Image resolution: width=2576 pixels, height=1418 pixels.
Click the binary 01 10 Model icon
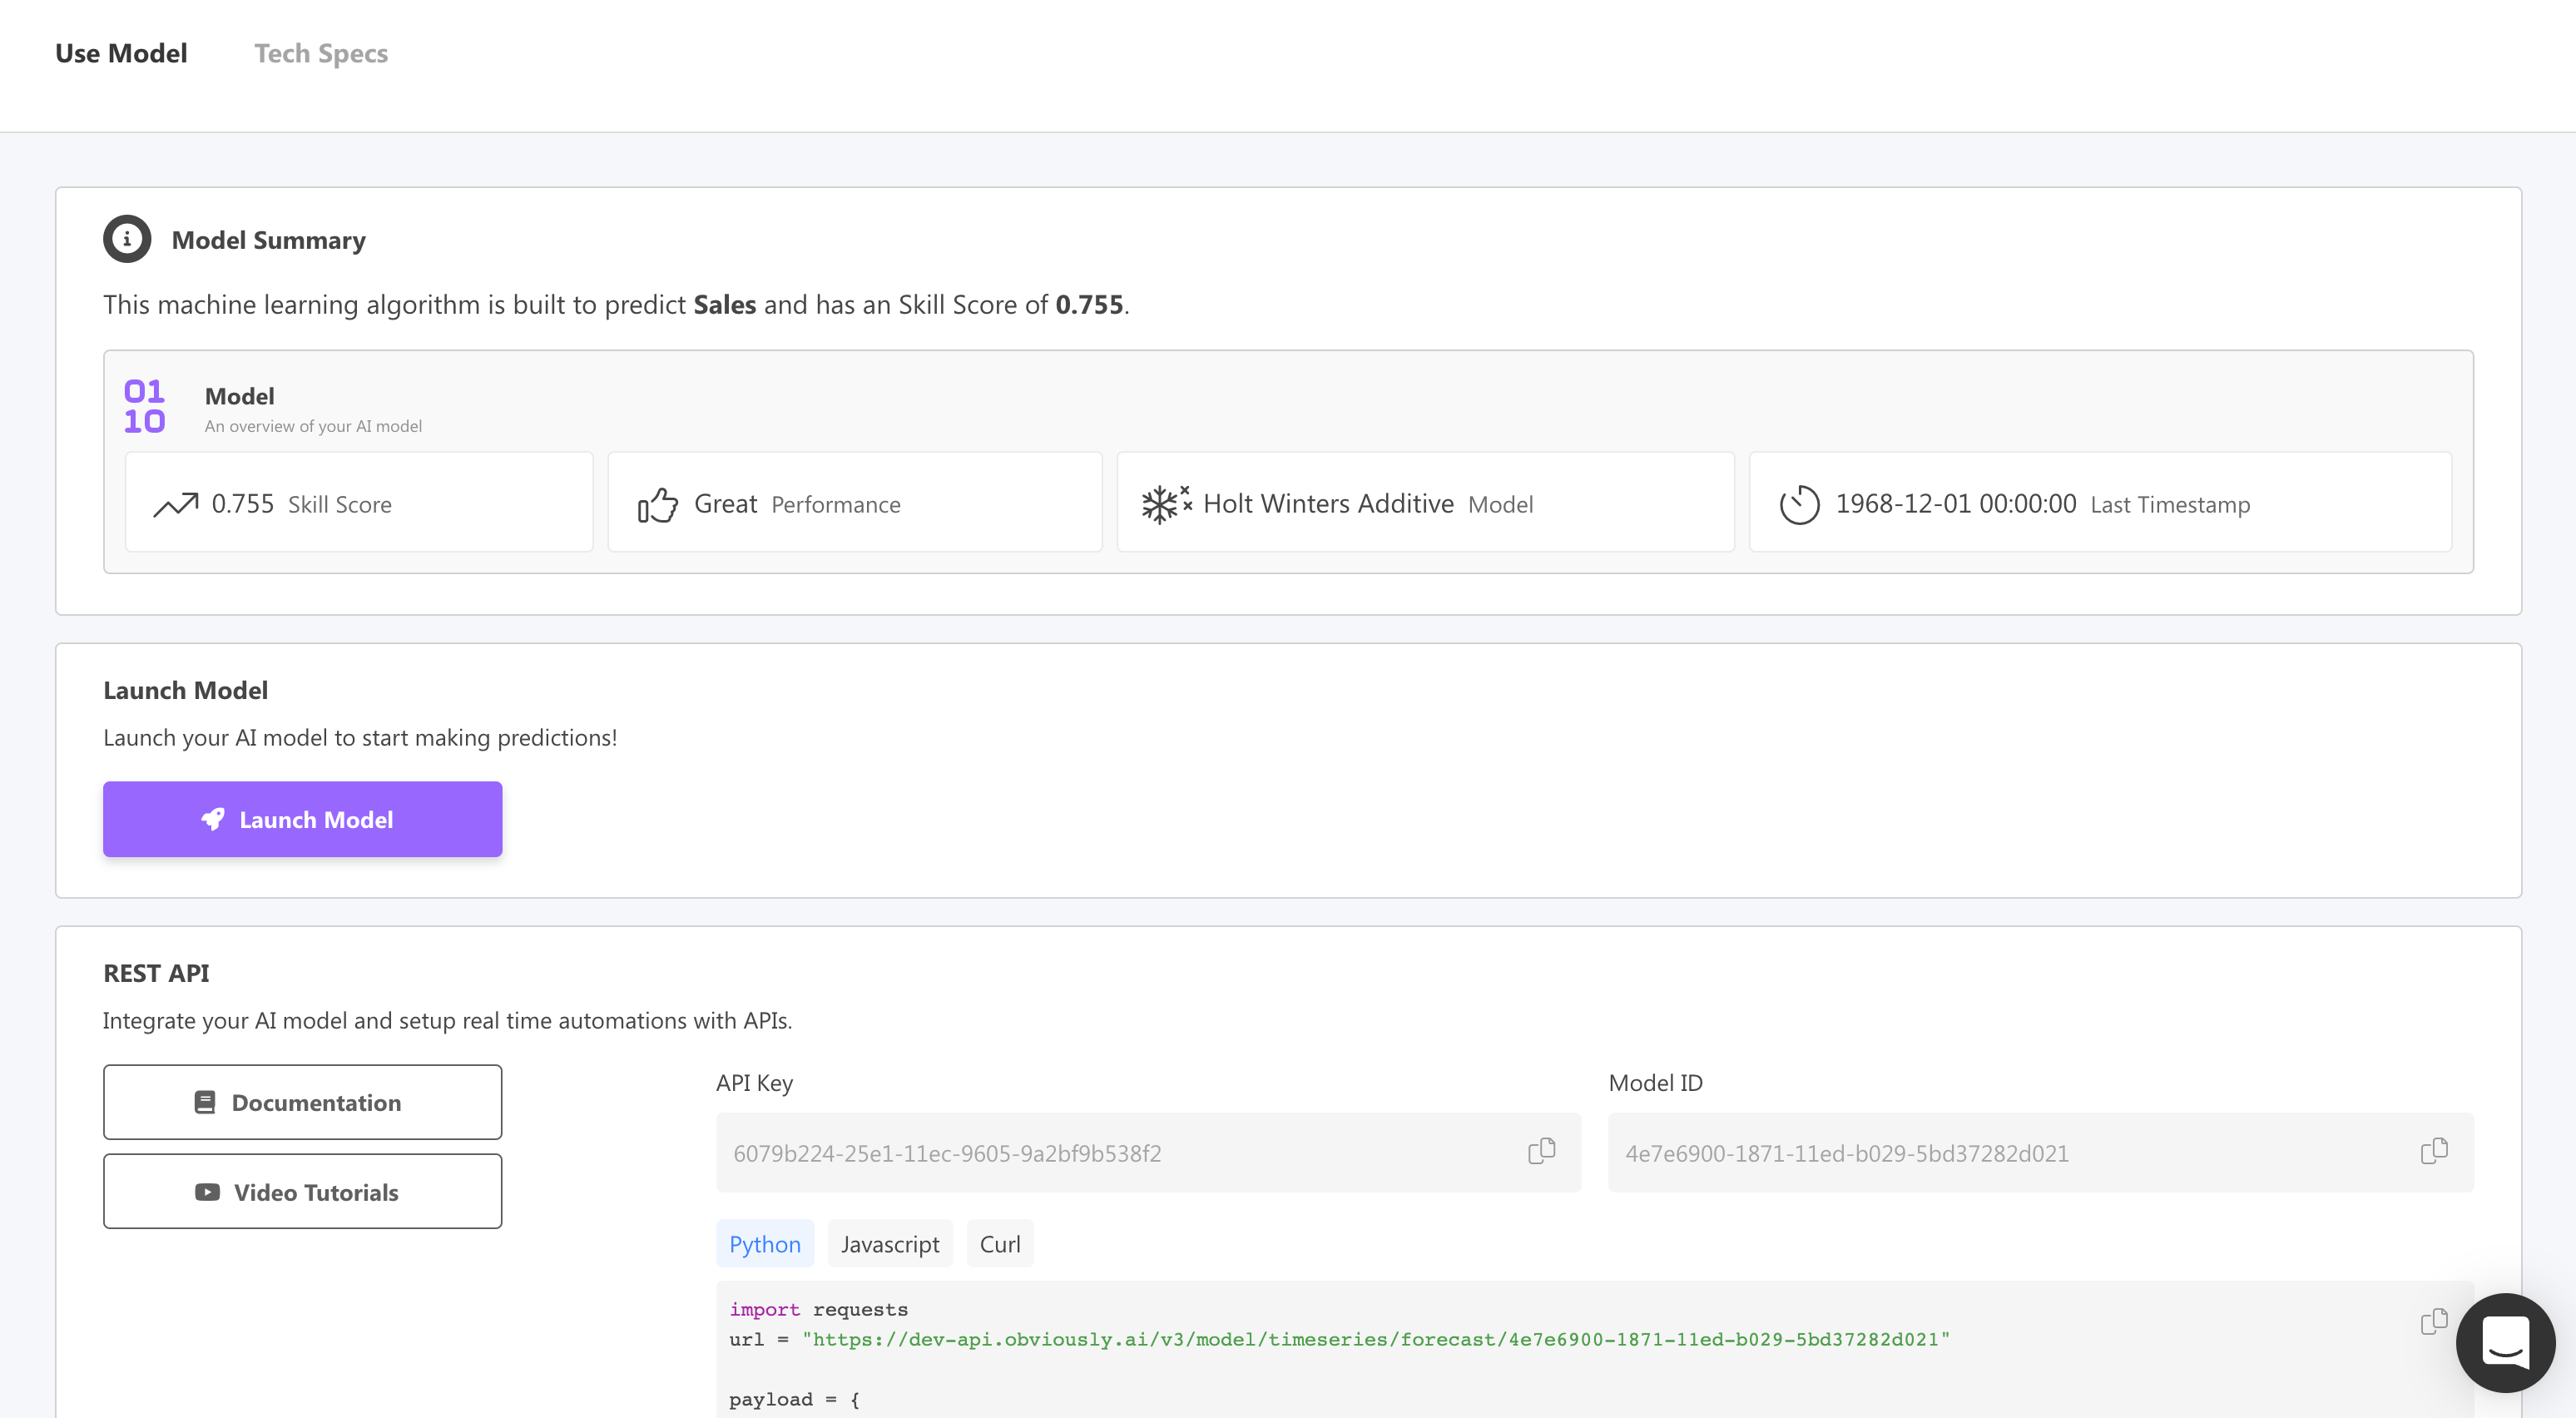point(145,407)
